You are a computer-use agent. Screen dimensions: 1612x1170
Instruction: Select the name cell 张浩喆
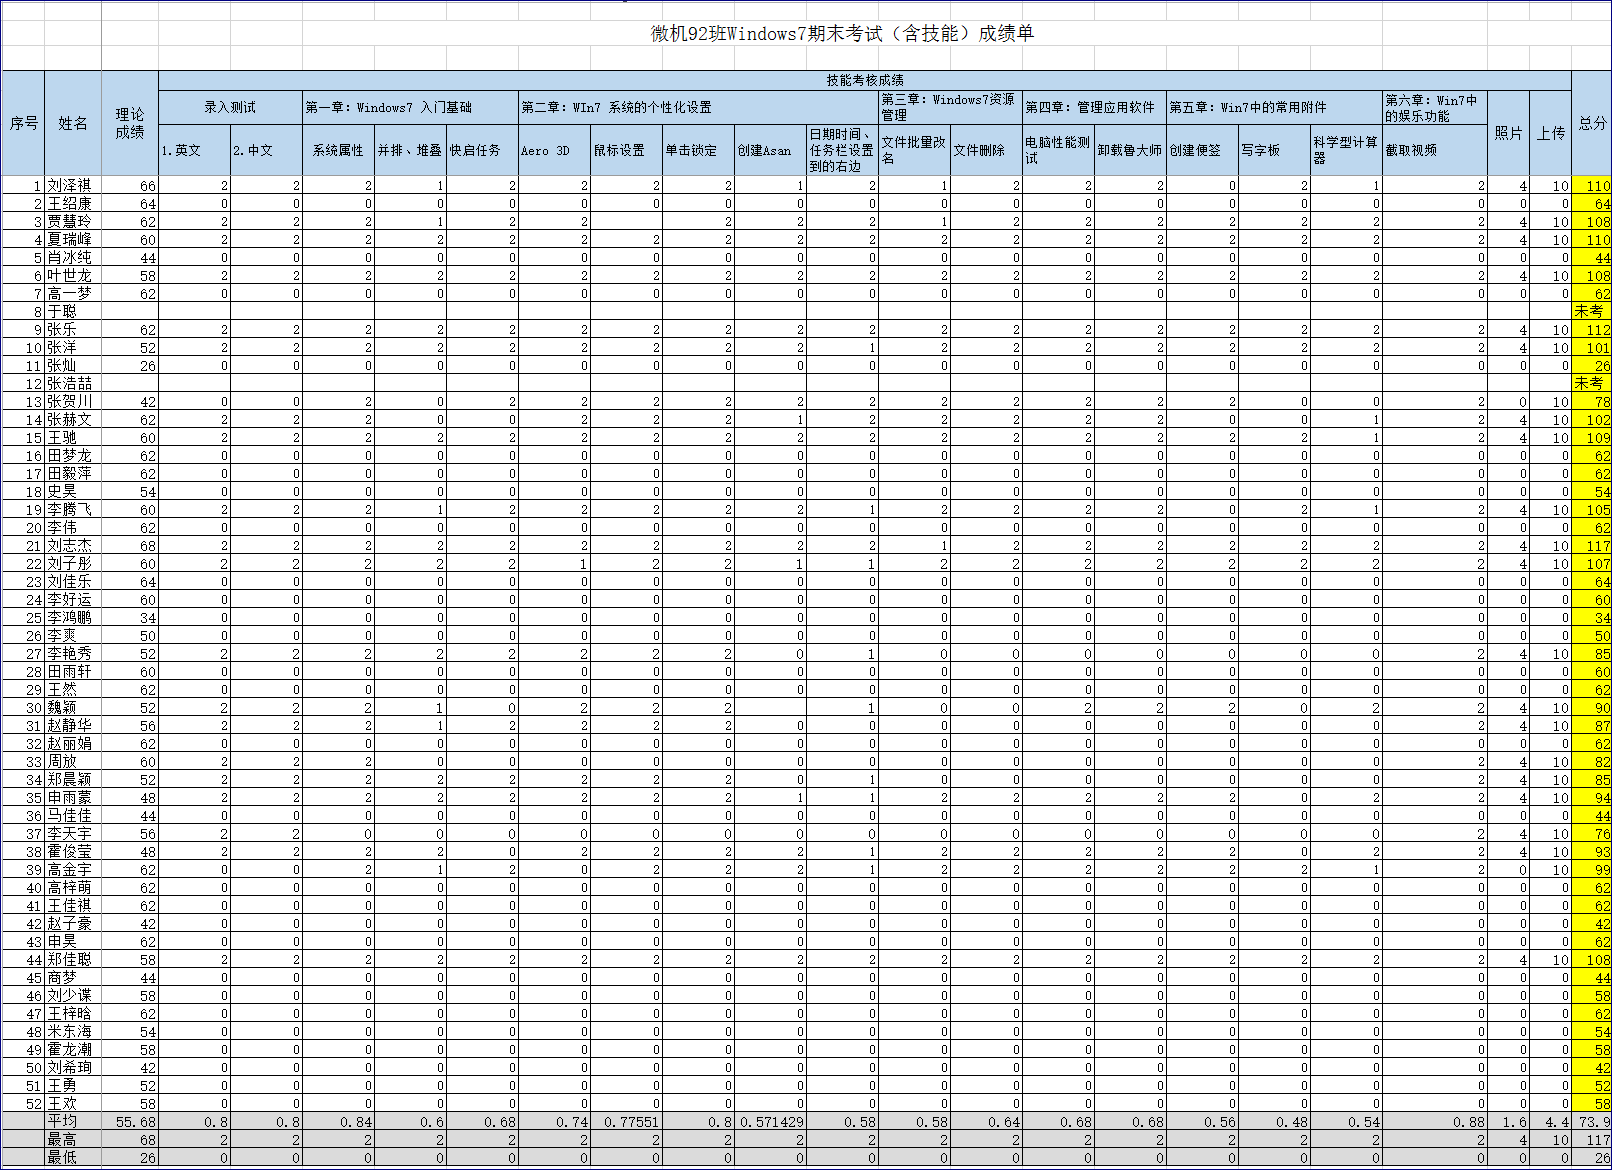pyautogui.click(x=73, y=384)
